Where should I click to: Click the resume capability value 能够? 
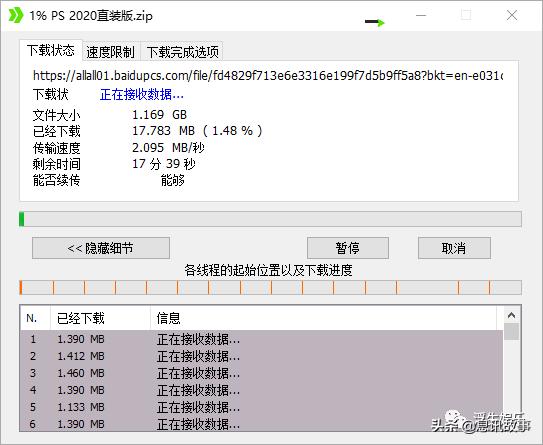point(172,180)
